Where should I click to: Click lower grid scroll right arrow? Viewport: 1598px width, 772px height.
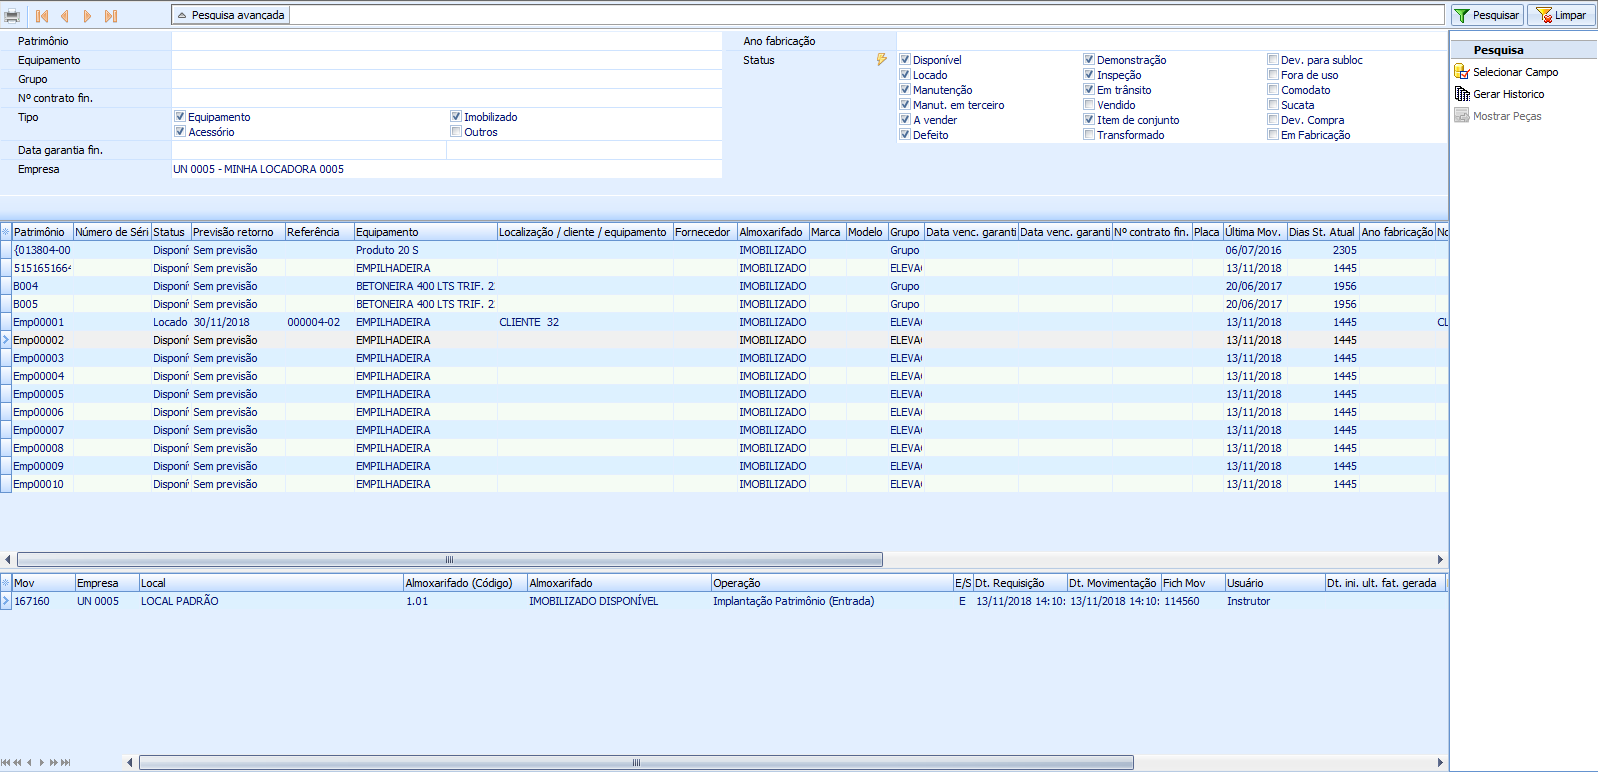pyautogui.click(x=1440, y=762)
